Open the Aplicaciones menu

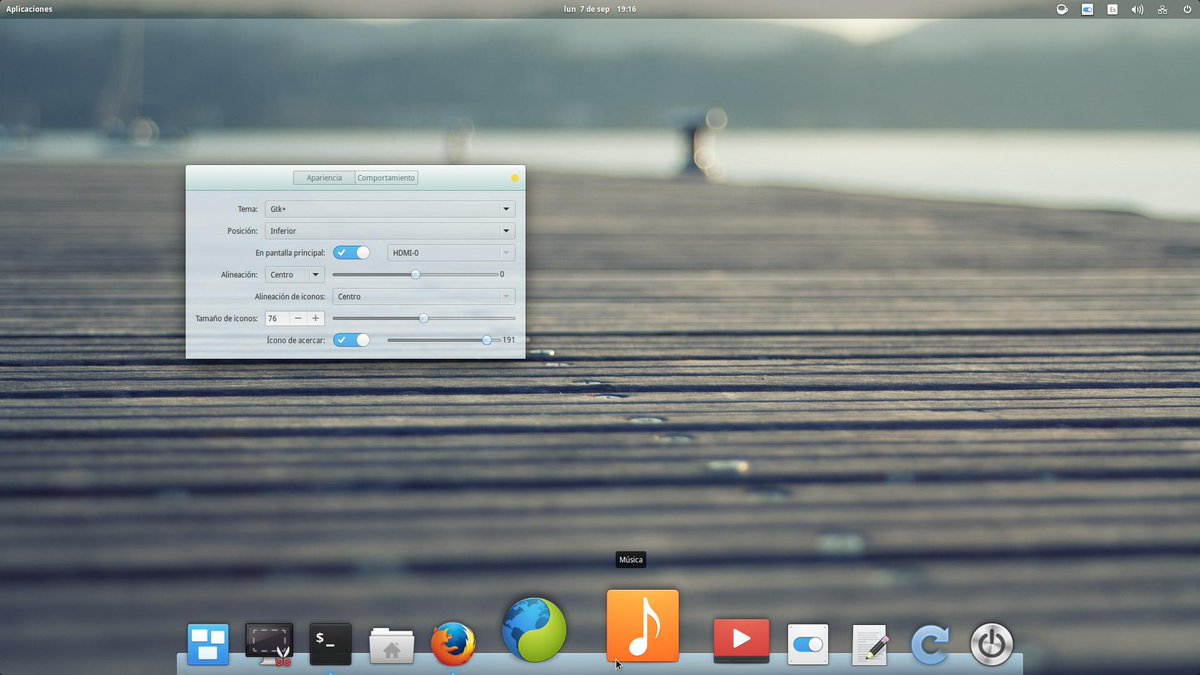pyautogui.click(x=29, y=9)
